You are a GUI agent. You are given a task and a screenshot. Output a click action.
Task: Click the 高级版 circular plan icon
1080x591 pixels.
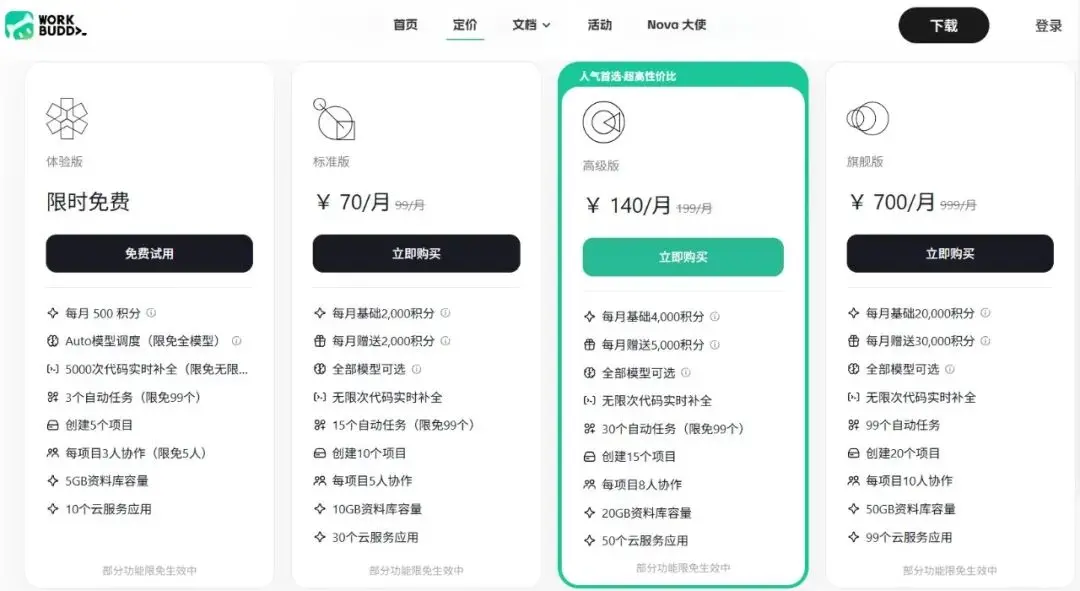[603, 123]
